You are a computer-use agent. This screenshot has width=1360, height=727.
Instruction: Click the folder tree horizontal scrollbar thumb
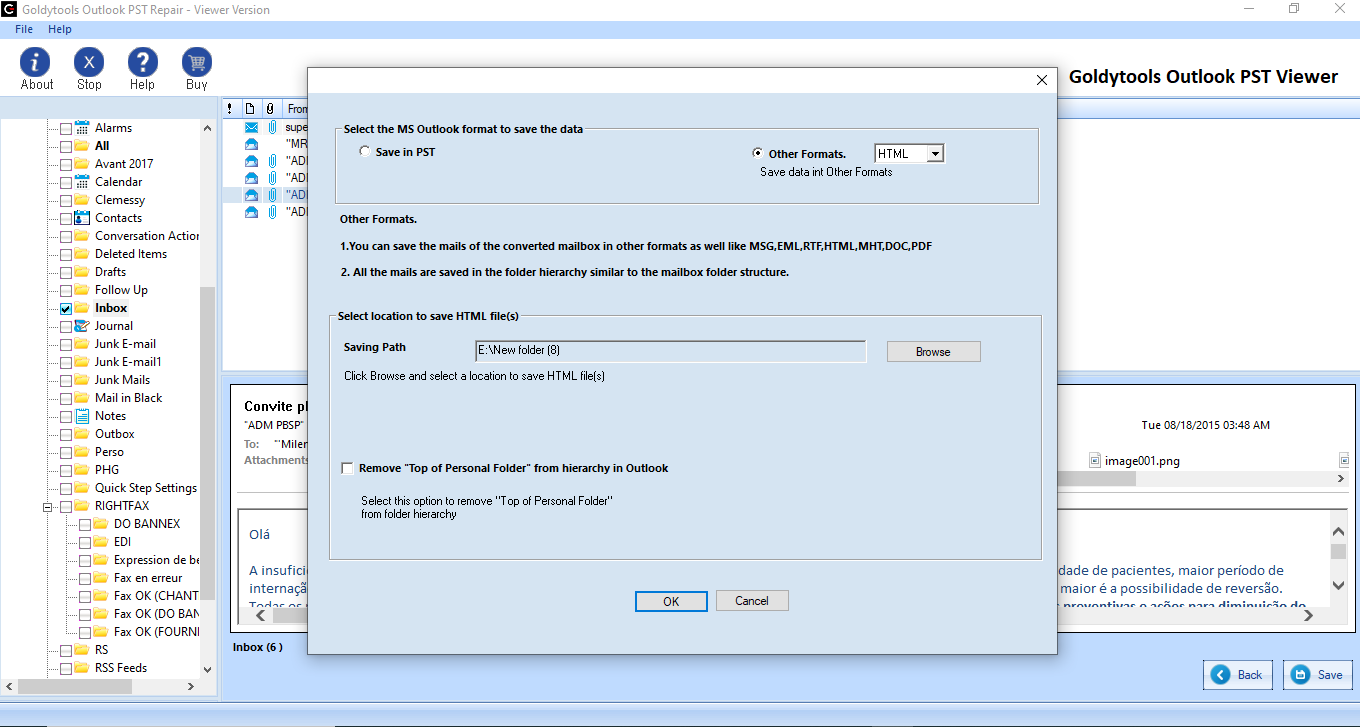(x=75, y=687)
